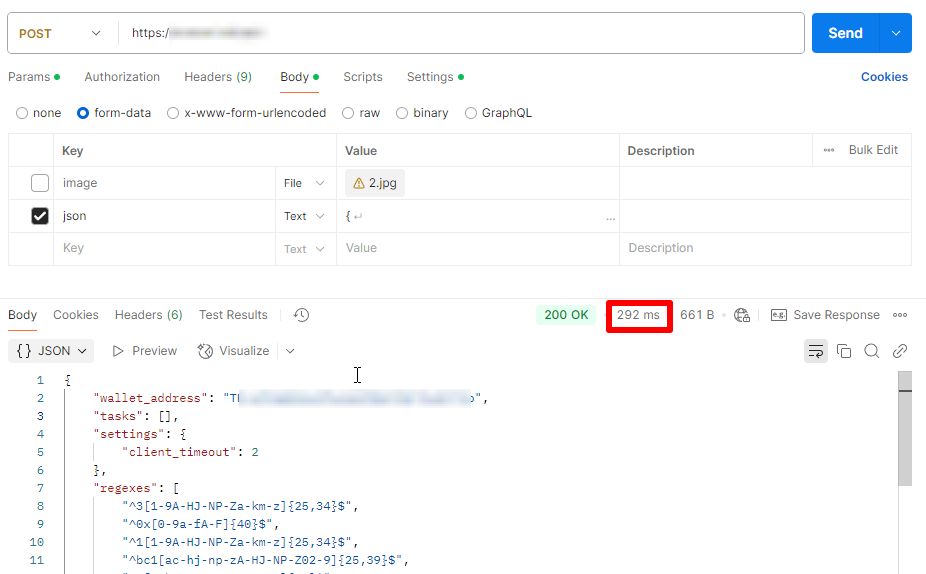This screenshot has width=926, height=574.
Task: Enable the image form-data row
Action: 40,183
